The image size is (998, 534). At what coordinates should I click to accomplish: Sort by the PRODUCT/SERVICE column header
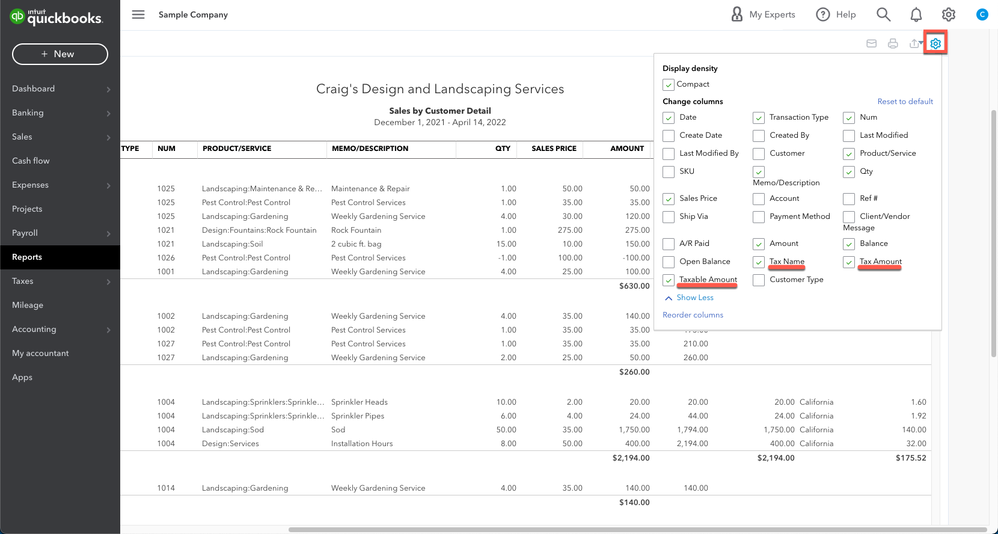click(x=237, y=148)
